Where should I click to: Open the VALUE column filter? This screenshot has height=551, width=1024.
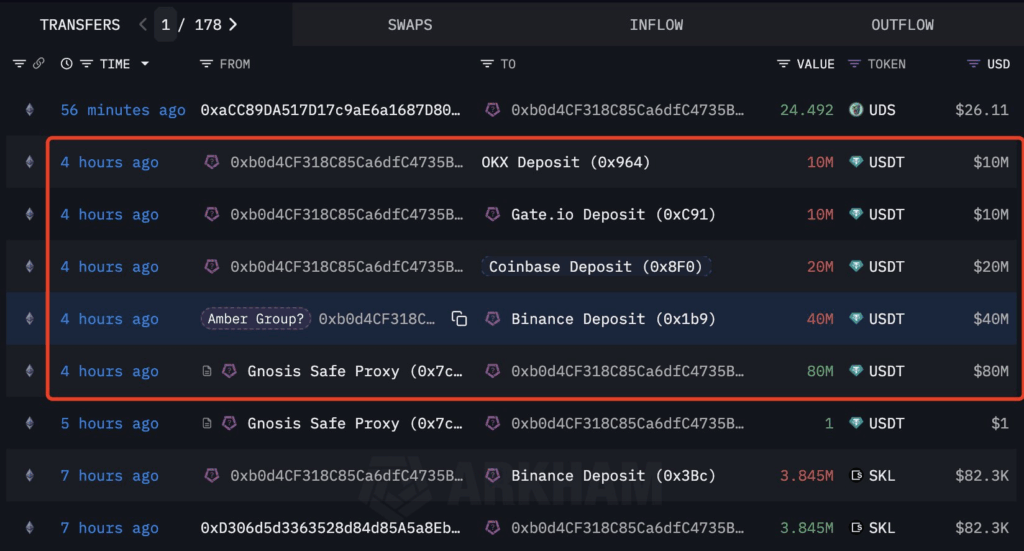(784, 64)
